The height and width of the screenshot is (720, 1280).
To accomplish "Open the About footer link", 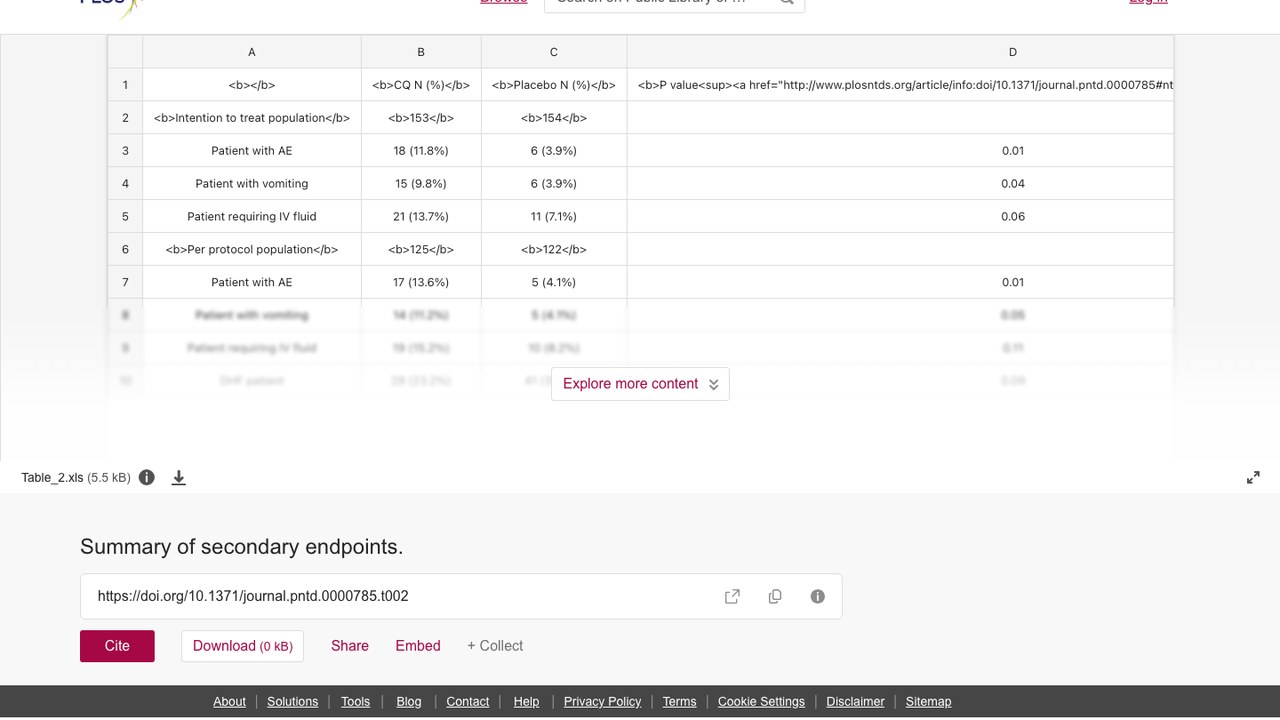I will point(229,702).
